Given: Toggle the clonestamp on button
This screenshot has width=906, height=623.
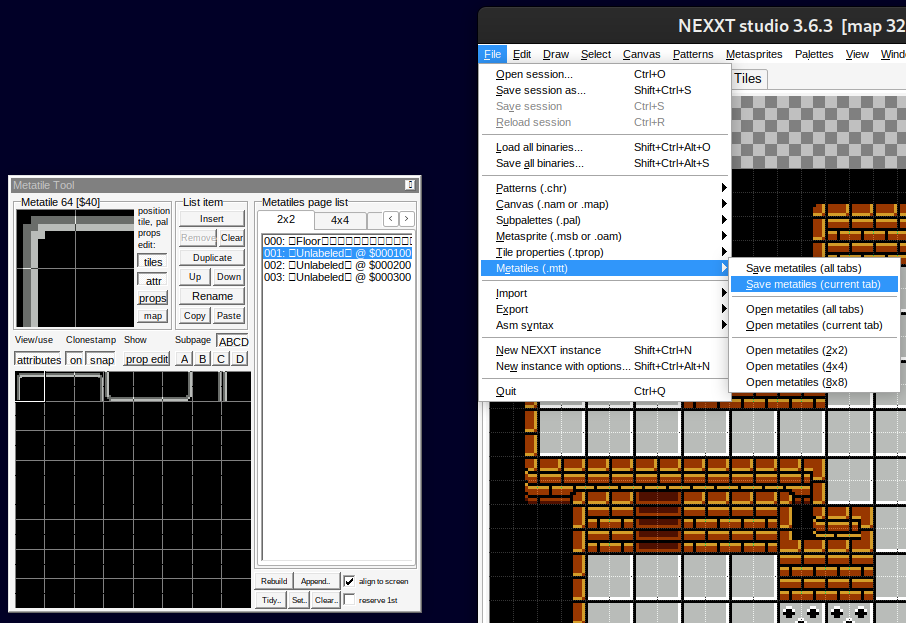Looking at the screenshot, I should pos(76,359).
